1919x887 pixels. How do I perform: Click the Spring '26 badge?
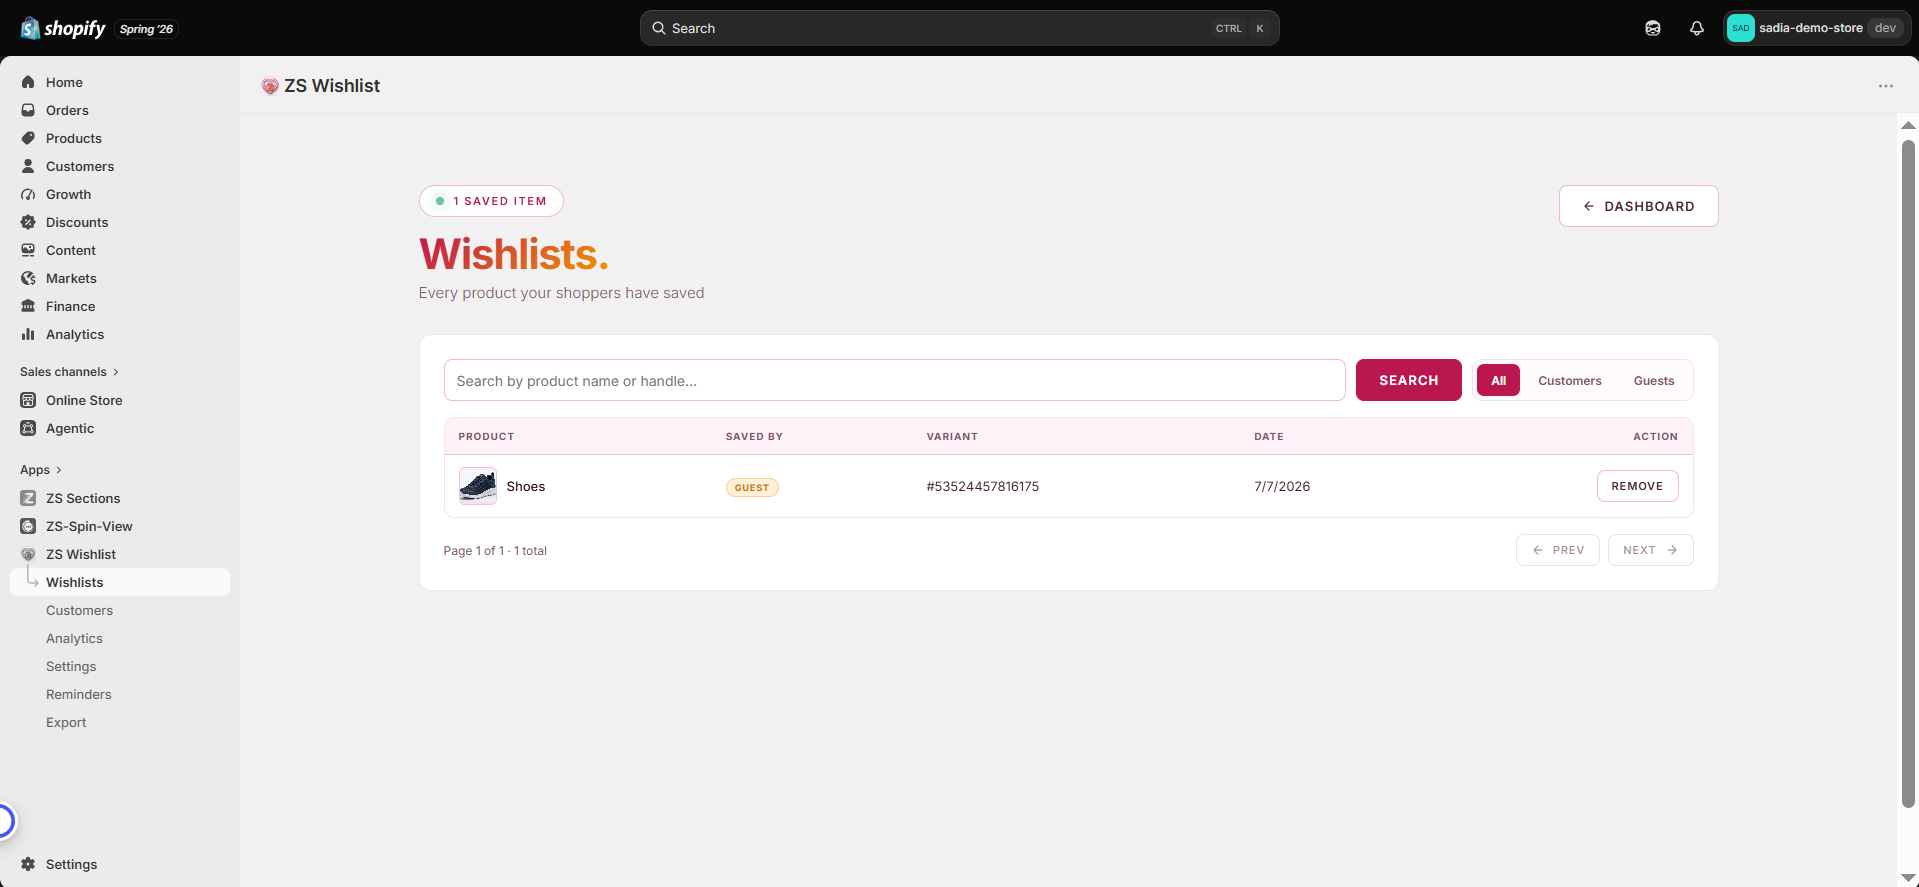tap(146, 29)
